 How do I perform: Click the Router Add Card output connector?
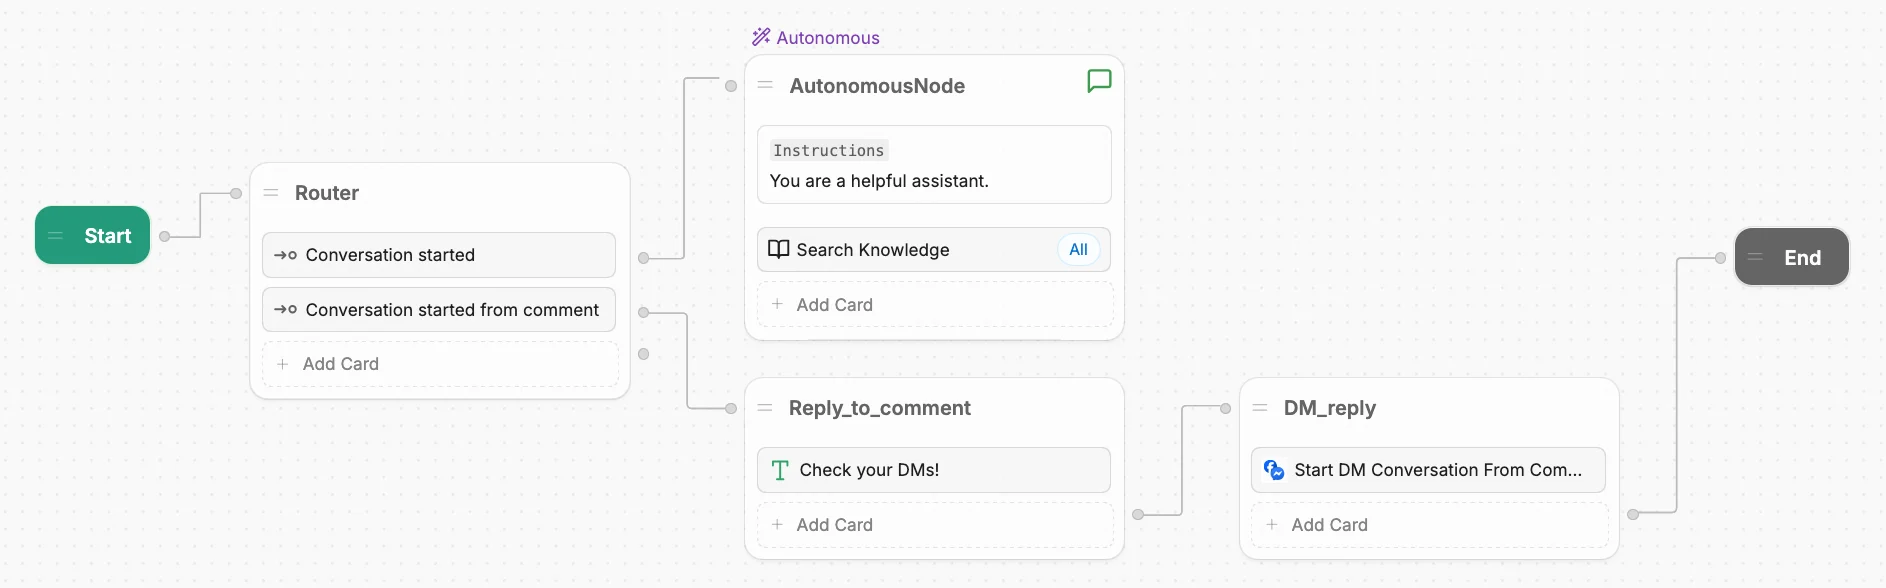644,354
